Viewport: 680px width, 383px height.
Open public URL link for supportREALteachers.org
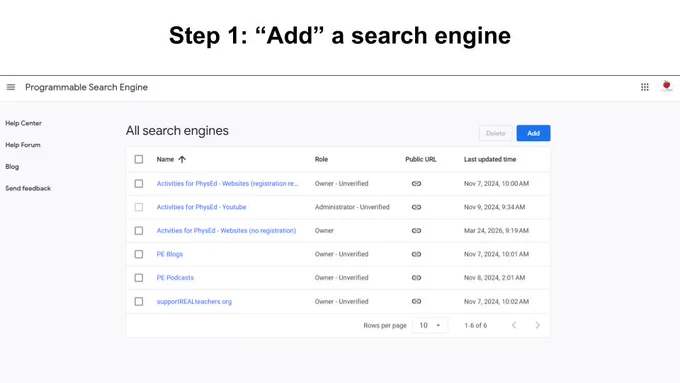[x=416, y=301]
